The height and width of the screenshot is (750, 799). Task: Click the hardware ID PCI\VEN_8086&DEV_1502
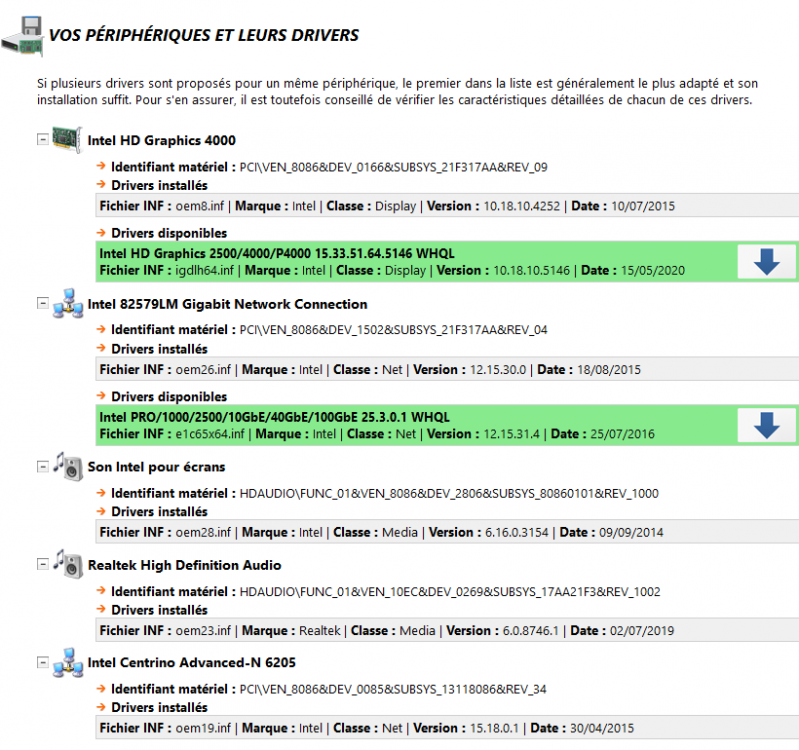pyautogui.click(x=393, y=330)
